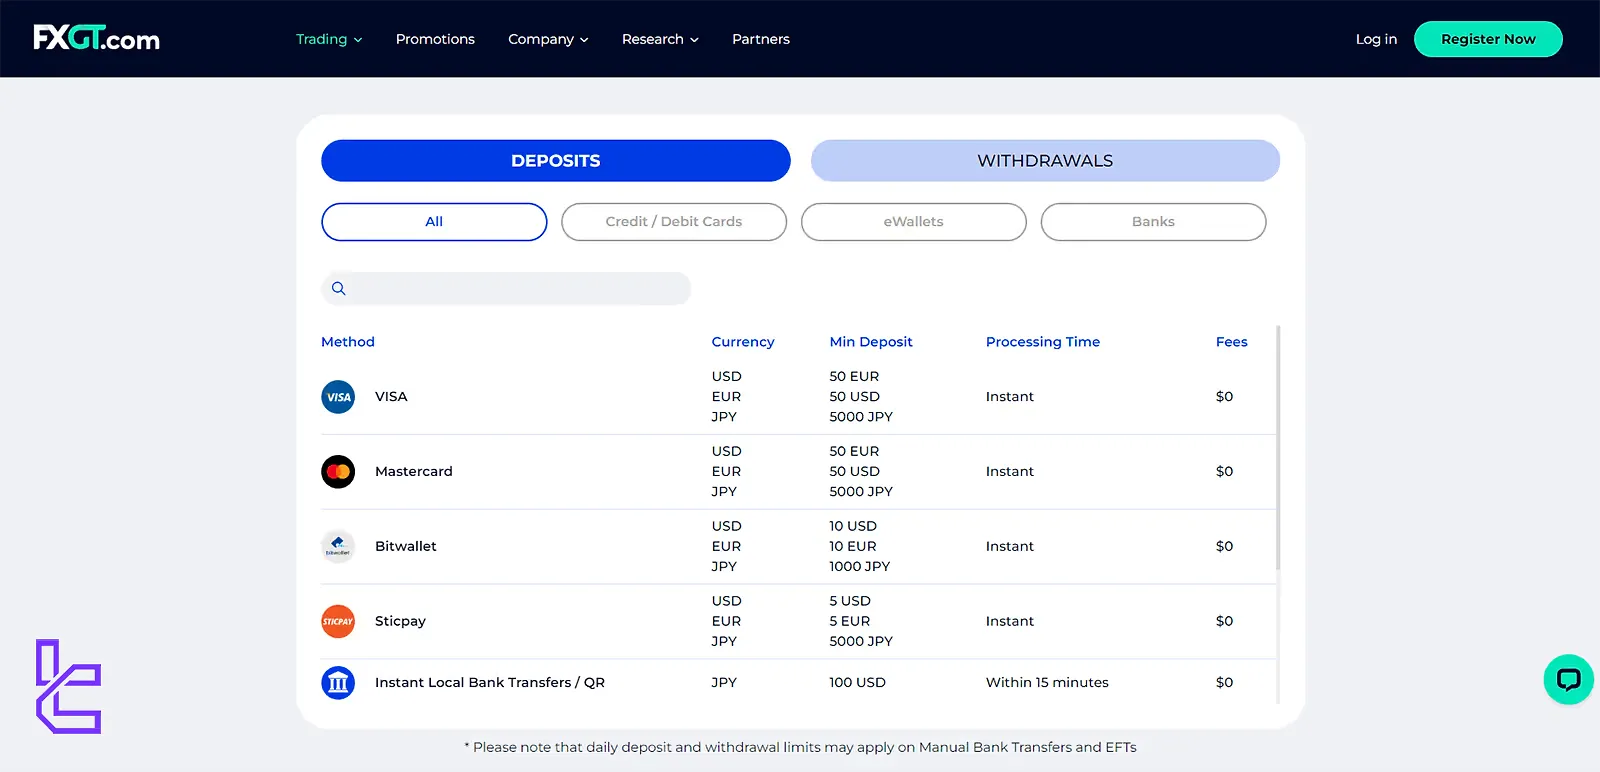Click the Sticpay method name

click(400, 622)
